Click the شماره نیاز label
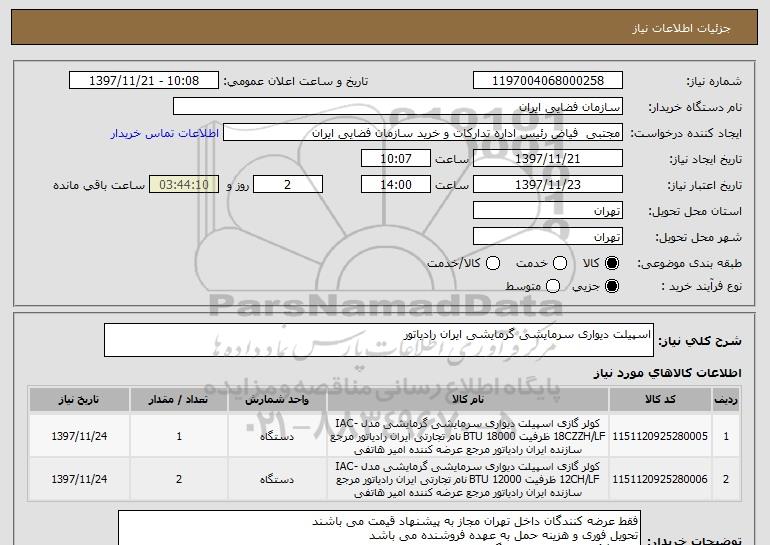770x545 pixels. (x=714, y=81)
